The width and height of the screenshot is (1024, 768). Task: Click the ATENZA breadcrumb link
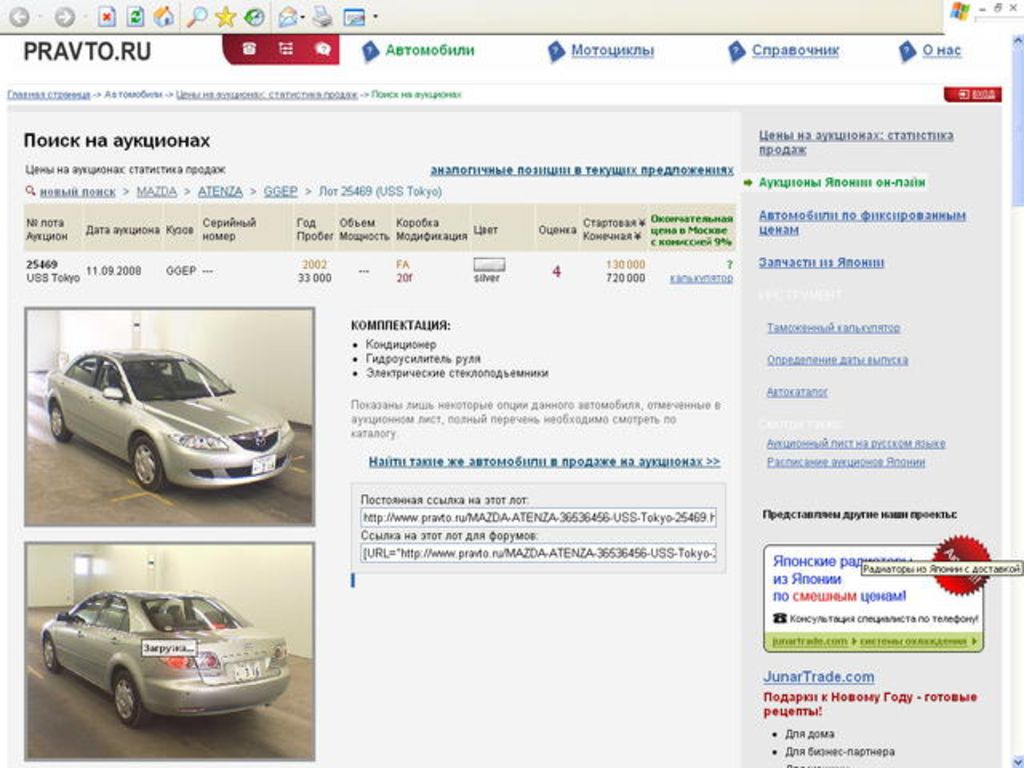219,191
